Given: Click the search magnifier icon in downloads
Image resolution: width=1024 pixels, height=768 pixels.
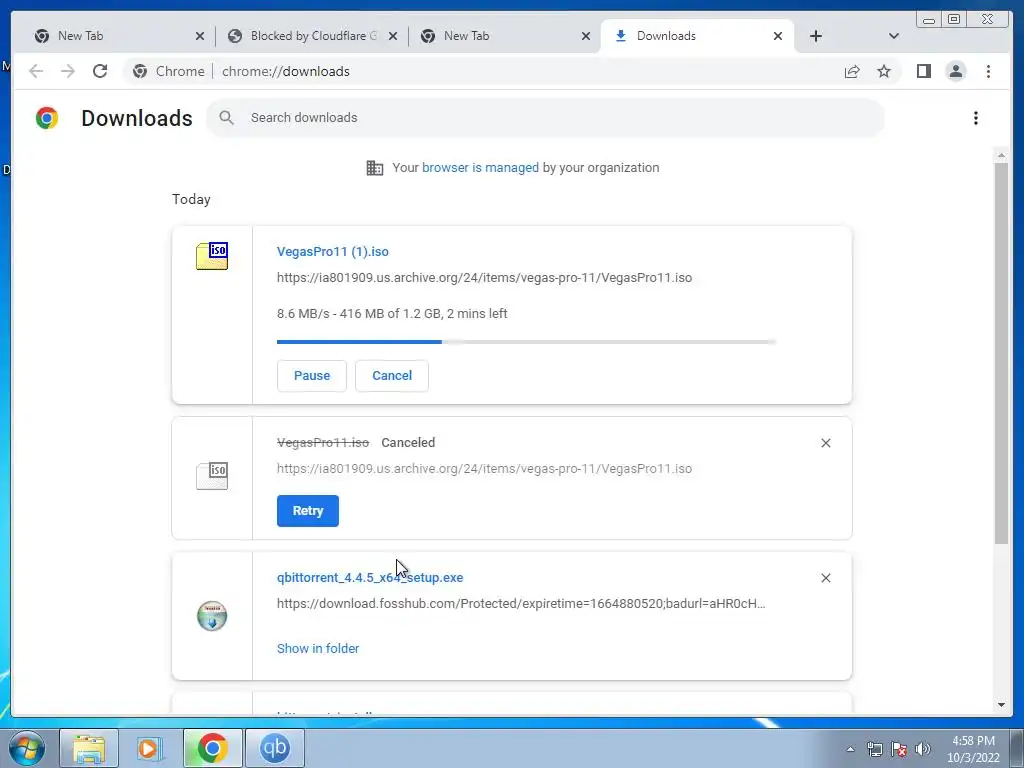Looking at the screenshot, I should 227,118.
